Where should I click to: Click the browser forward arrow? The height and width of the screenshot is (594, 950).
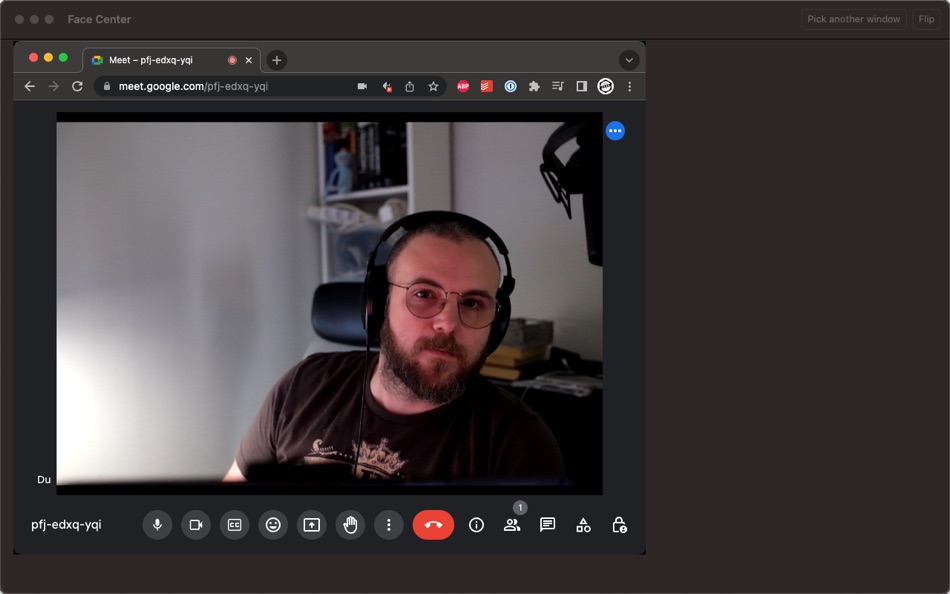pyautogui.click(x=53, y=87)
